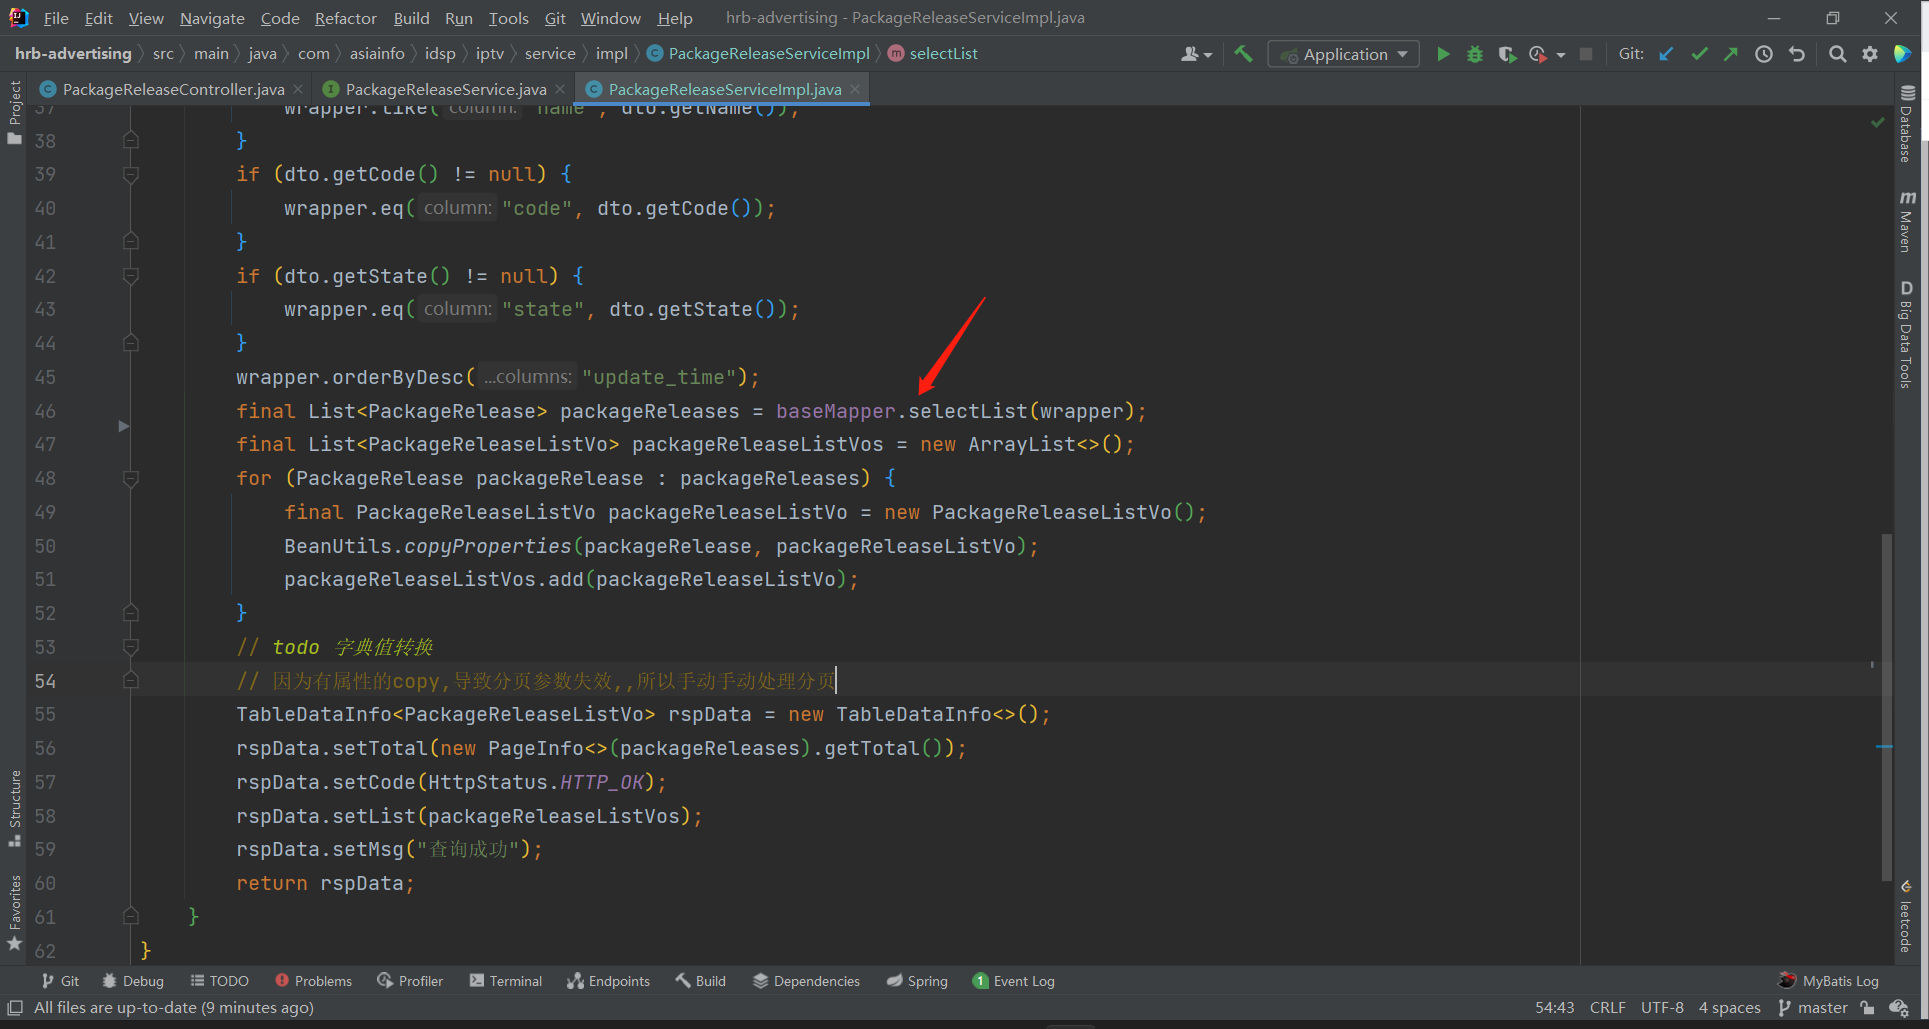Collapse the code block at line 42
1929x1029 pixels.
[130, 276]
